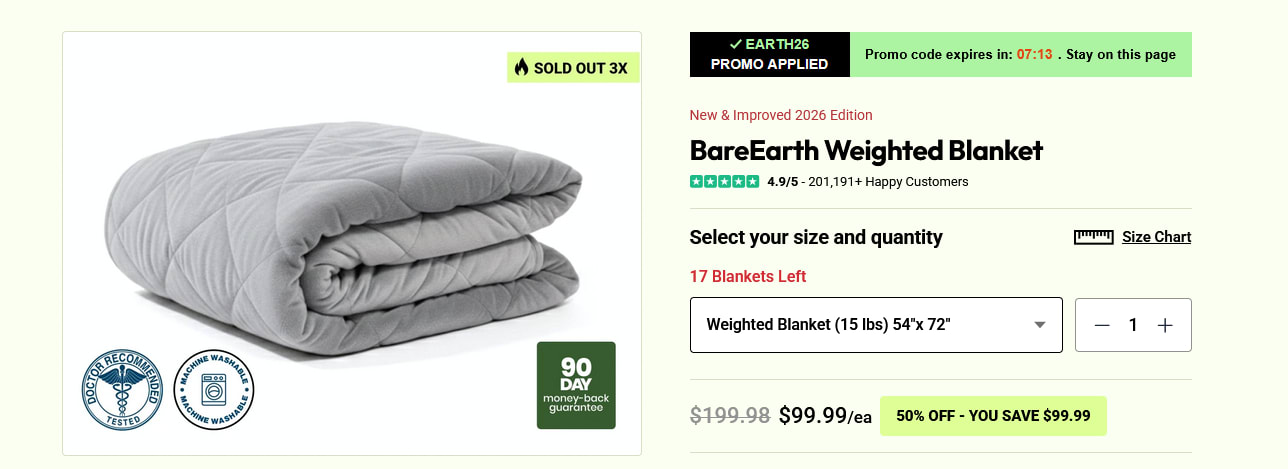
Task: Click the crossed-out $199.98 original price
Action: (x=730, y=416)
